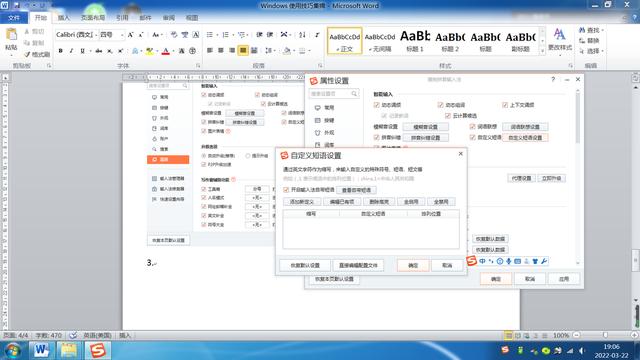Show paragraph marks icon in Word
Image resolution: width=640 pixels, height=360 pixels.
click(317, 35)
